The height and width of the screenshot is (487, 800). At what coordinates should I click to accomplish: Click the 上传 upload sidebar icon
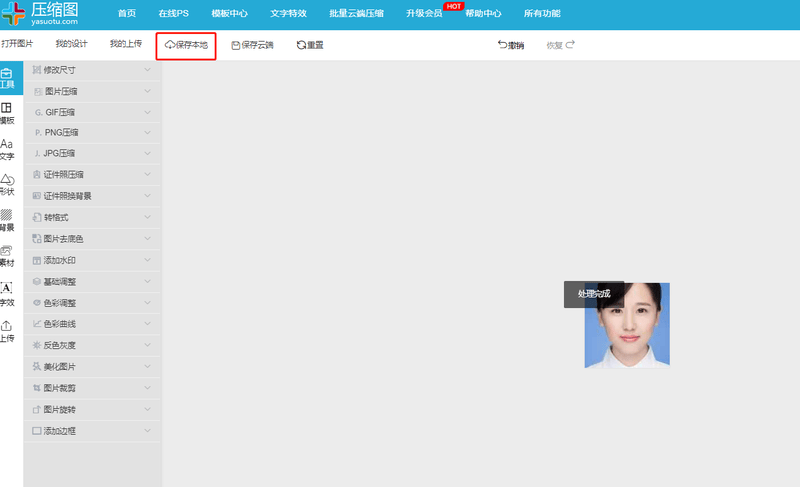click(7, 331)
